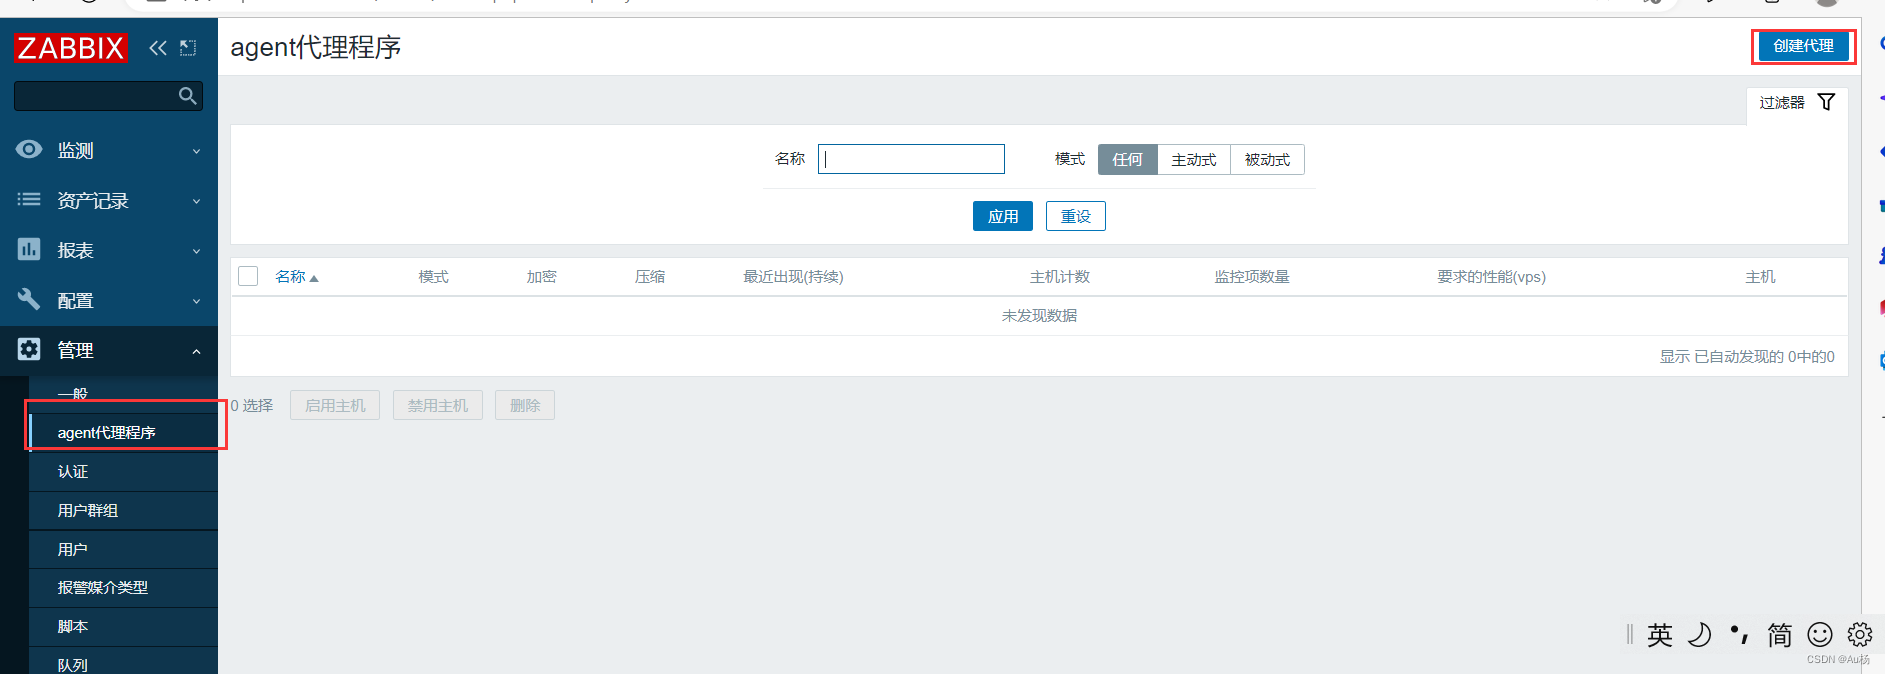The height and width of the screenshot is (674, 1885).
Task: Expand the 监测 menu chevron
Action: pos(196,151)
